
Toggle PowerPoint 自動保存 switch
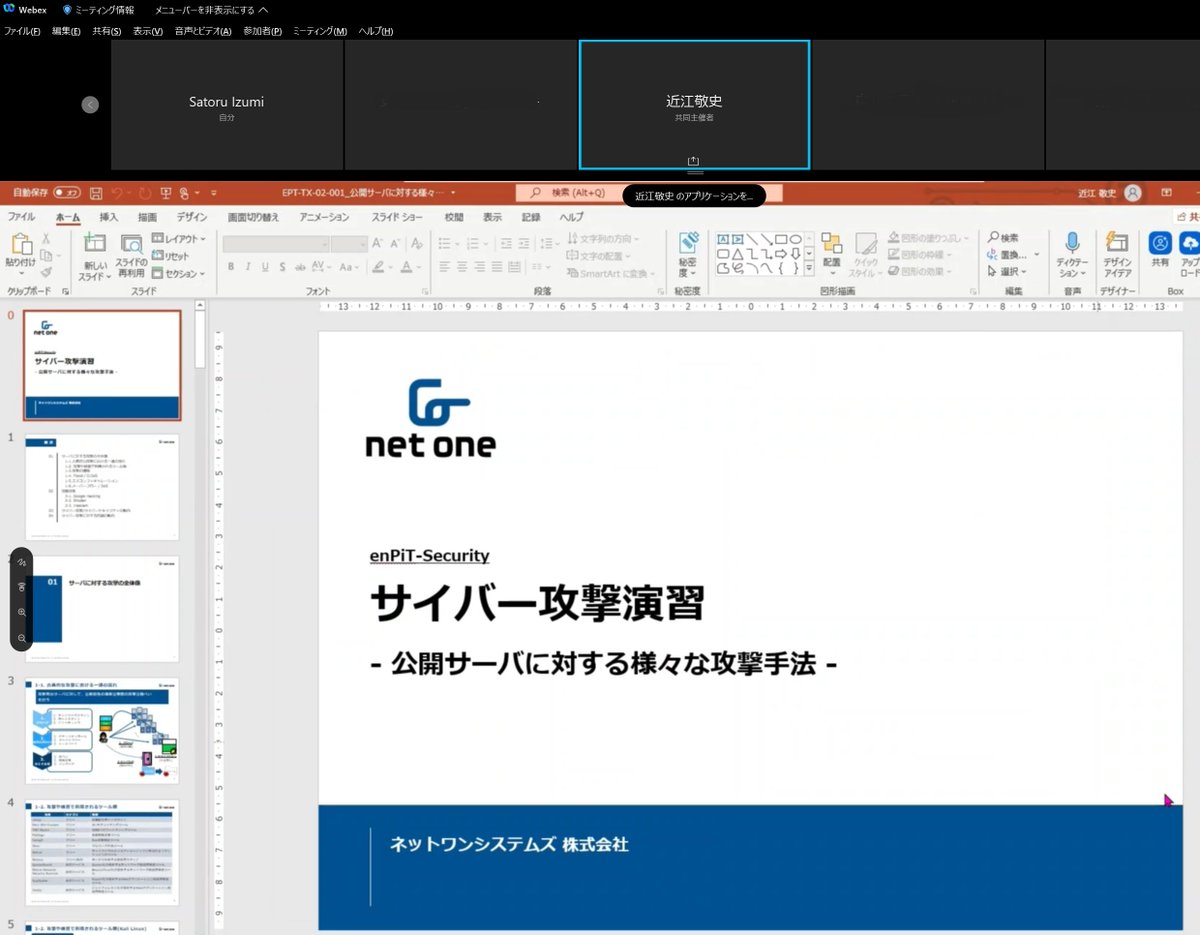pos(67,192)
